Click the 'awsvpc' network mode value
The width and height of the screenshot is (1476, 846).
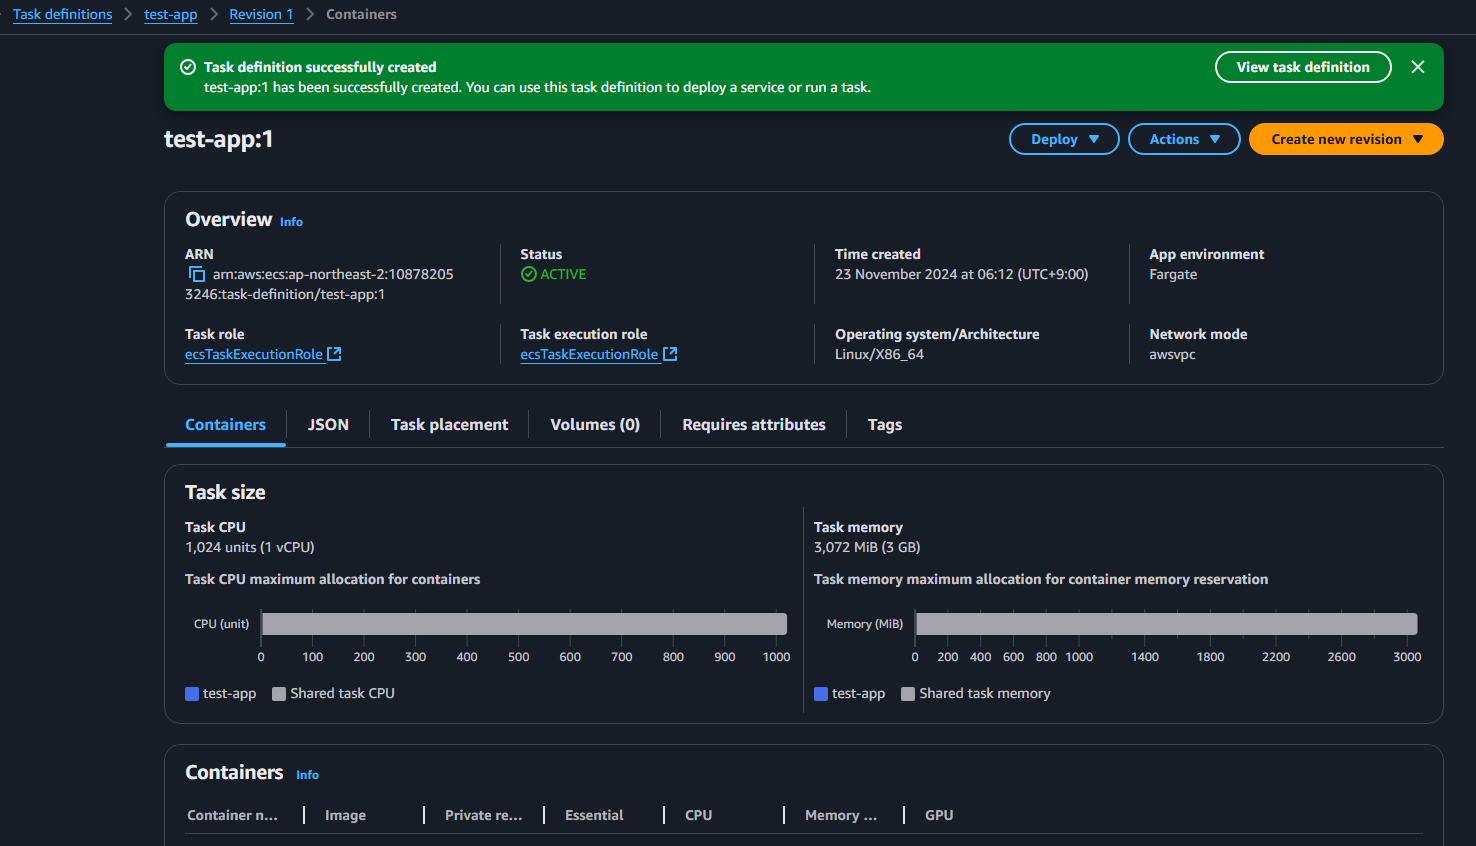point(1172,354)
